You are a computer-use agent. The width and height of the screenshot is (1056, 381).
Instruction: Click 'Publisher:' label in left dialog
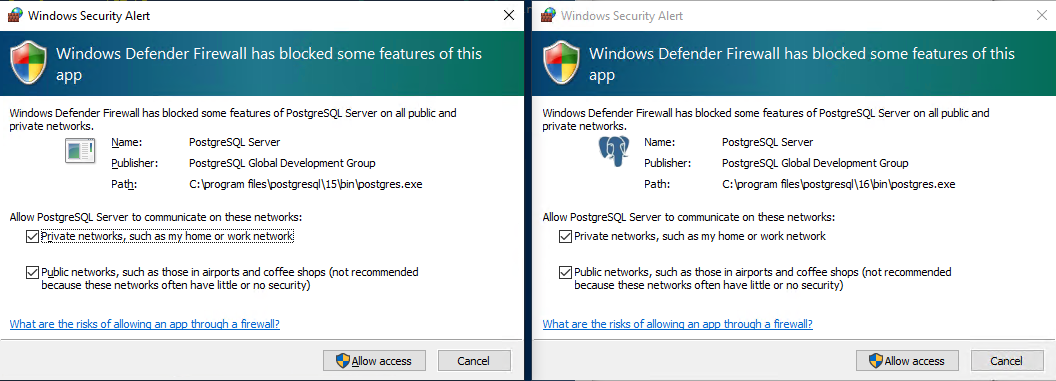(135, 163)
